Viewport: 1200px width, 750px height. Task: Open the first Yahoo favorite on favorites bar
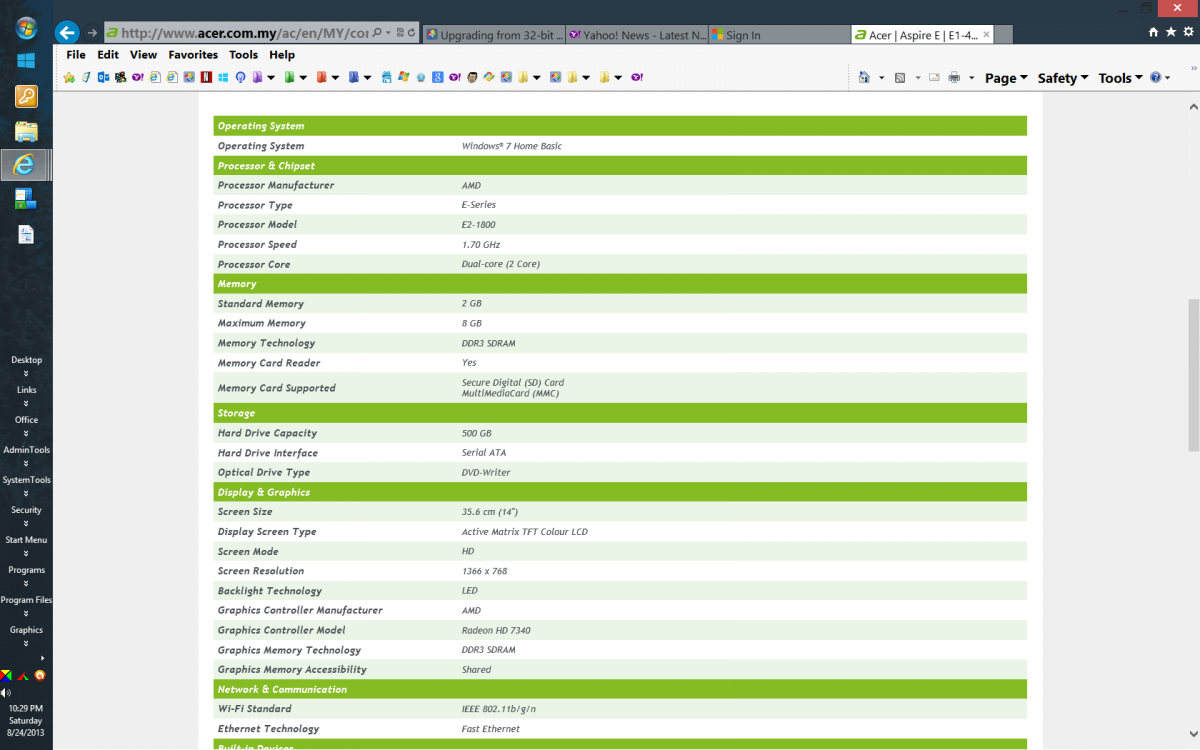[137, 77]
